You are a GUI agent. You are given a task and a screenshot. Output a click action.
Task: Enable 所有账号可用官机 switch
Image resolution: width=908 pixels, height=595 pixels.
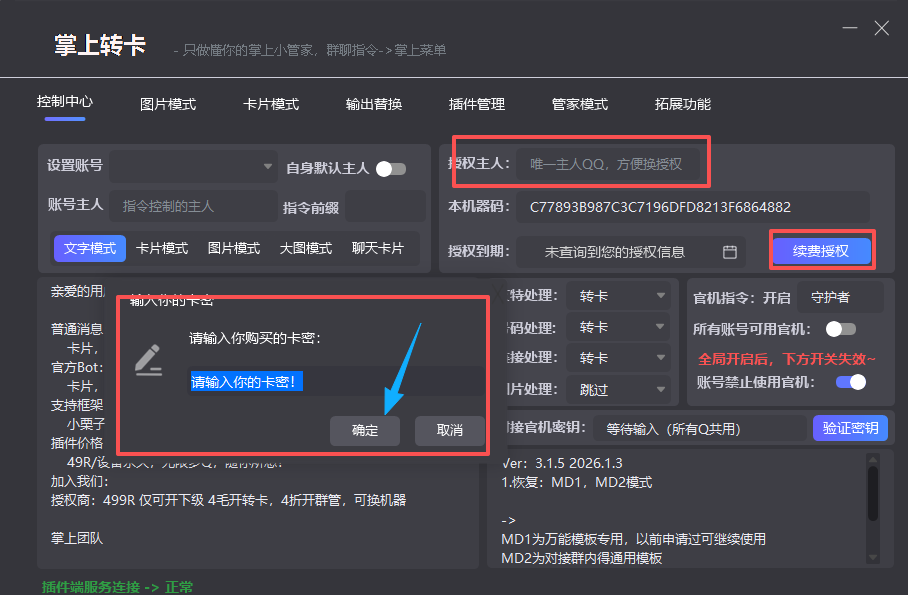click(x=840, y=328)
